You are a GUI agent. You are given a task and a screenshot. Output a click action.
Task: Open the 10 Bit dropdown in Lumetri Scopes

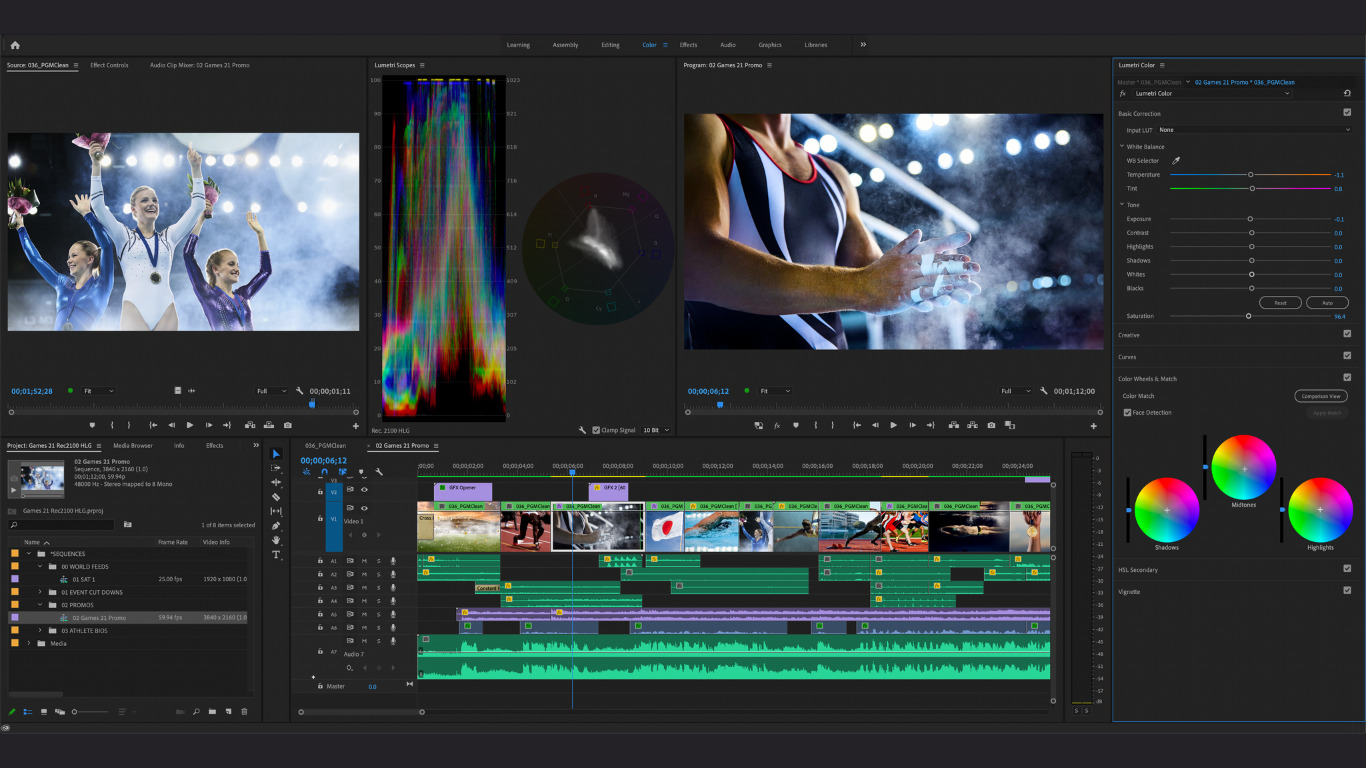(x=656, y=430)
